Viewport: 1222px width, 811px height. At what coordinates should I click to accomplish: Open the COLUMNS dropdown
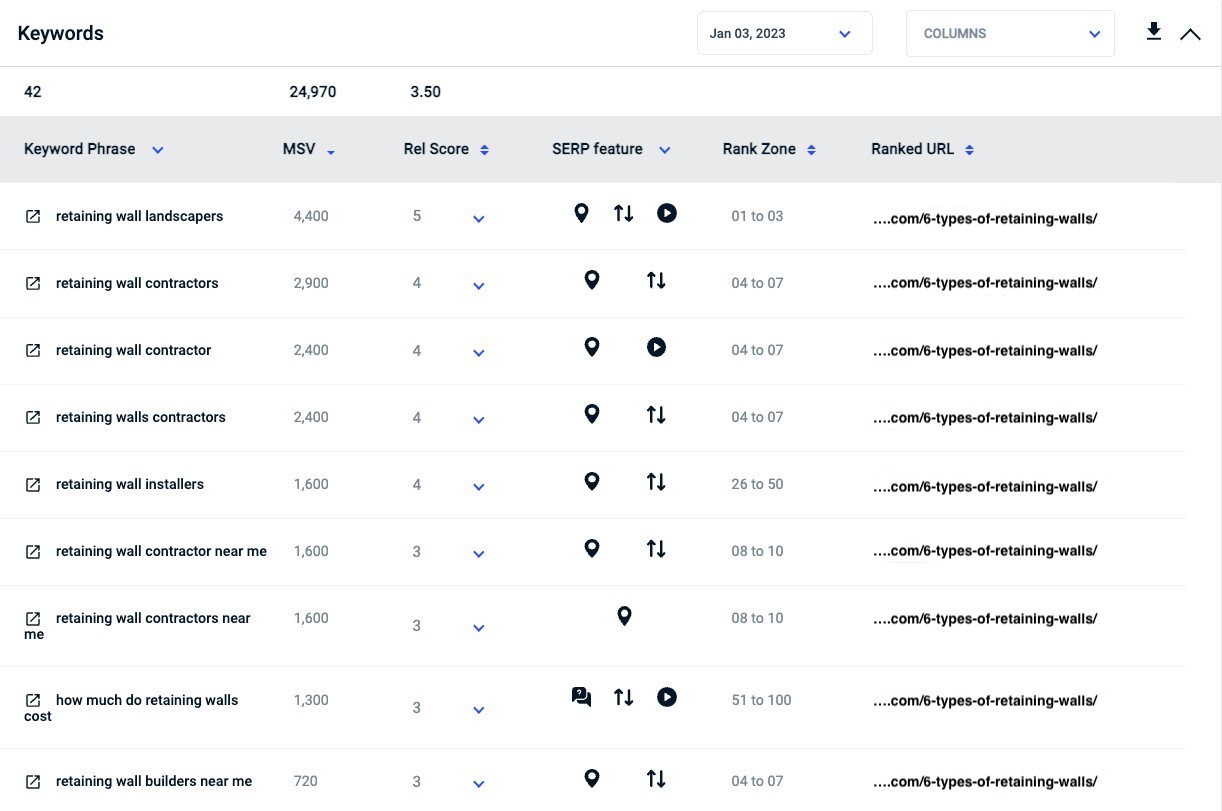click(x=1010, y=33)
